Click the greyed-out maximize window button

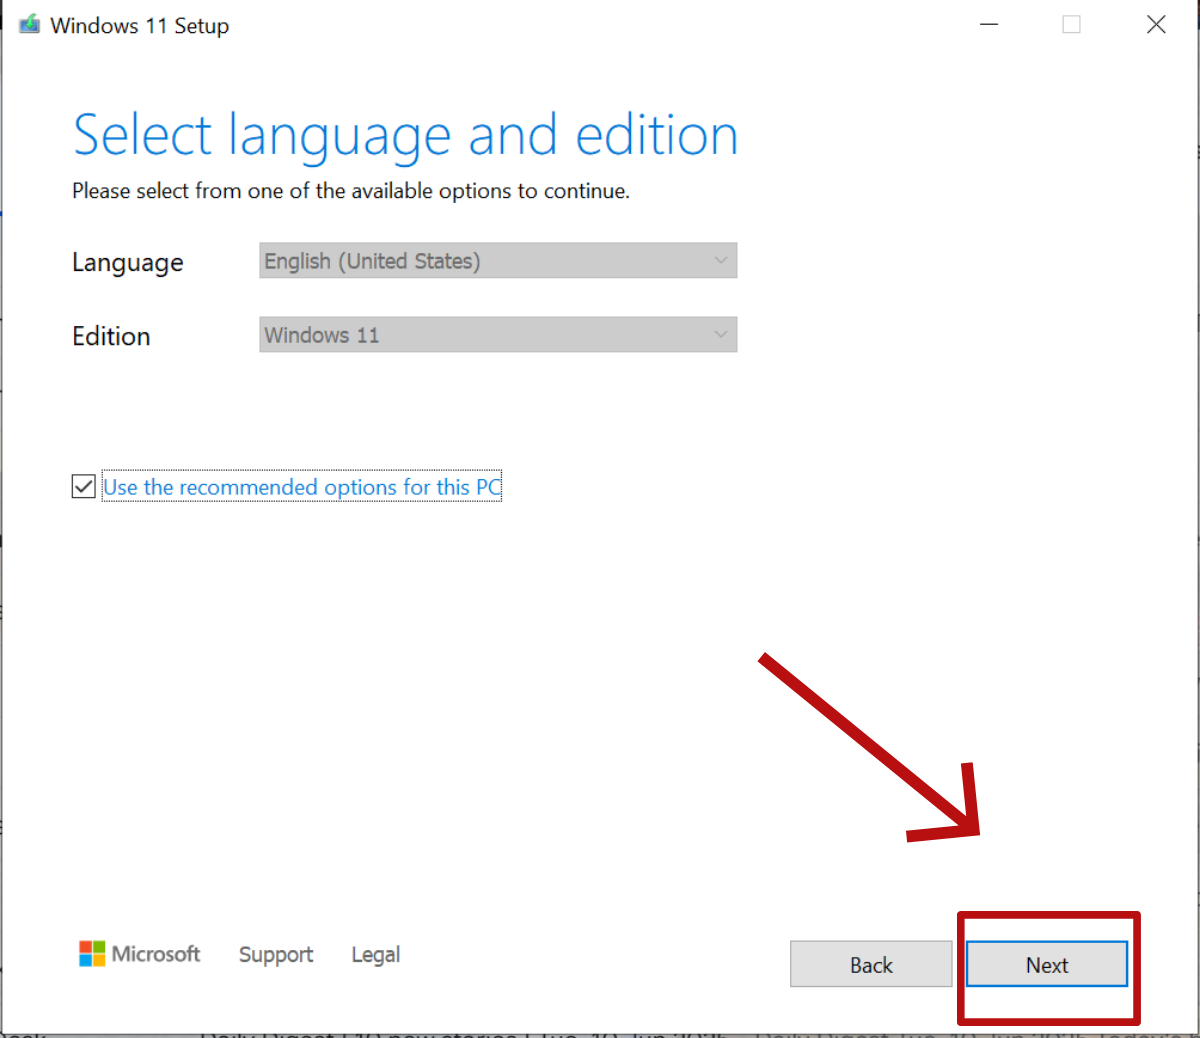1071,25
